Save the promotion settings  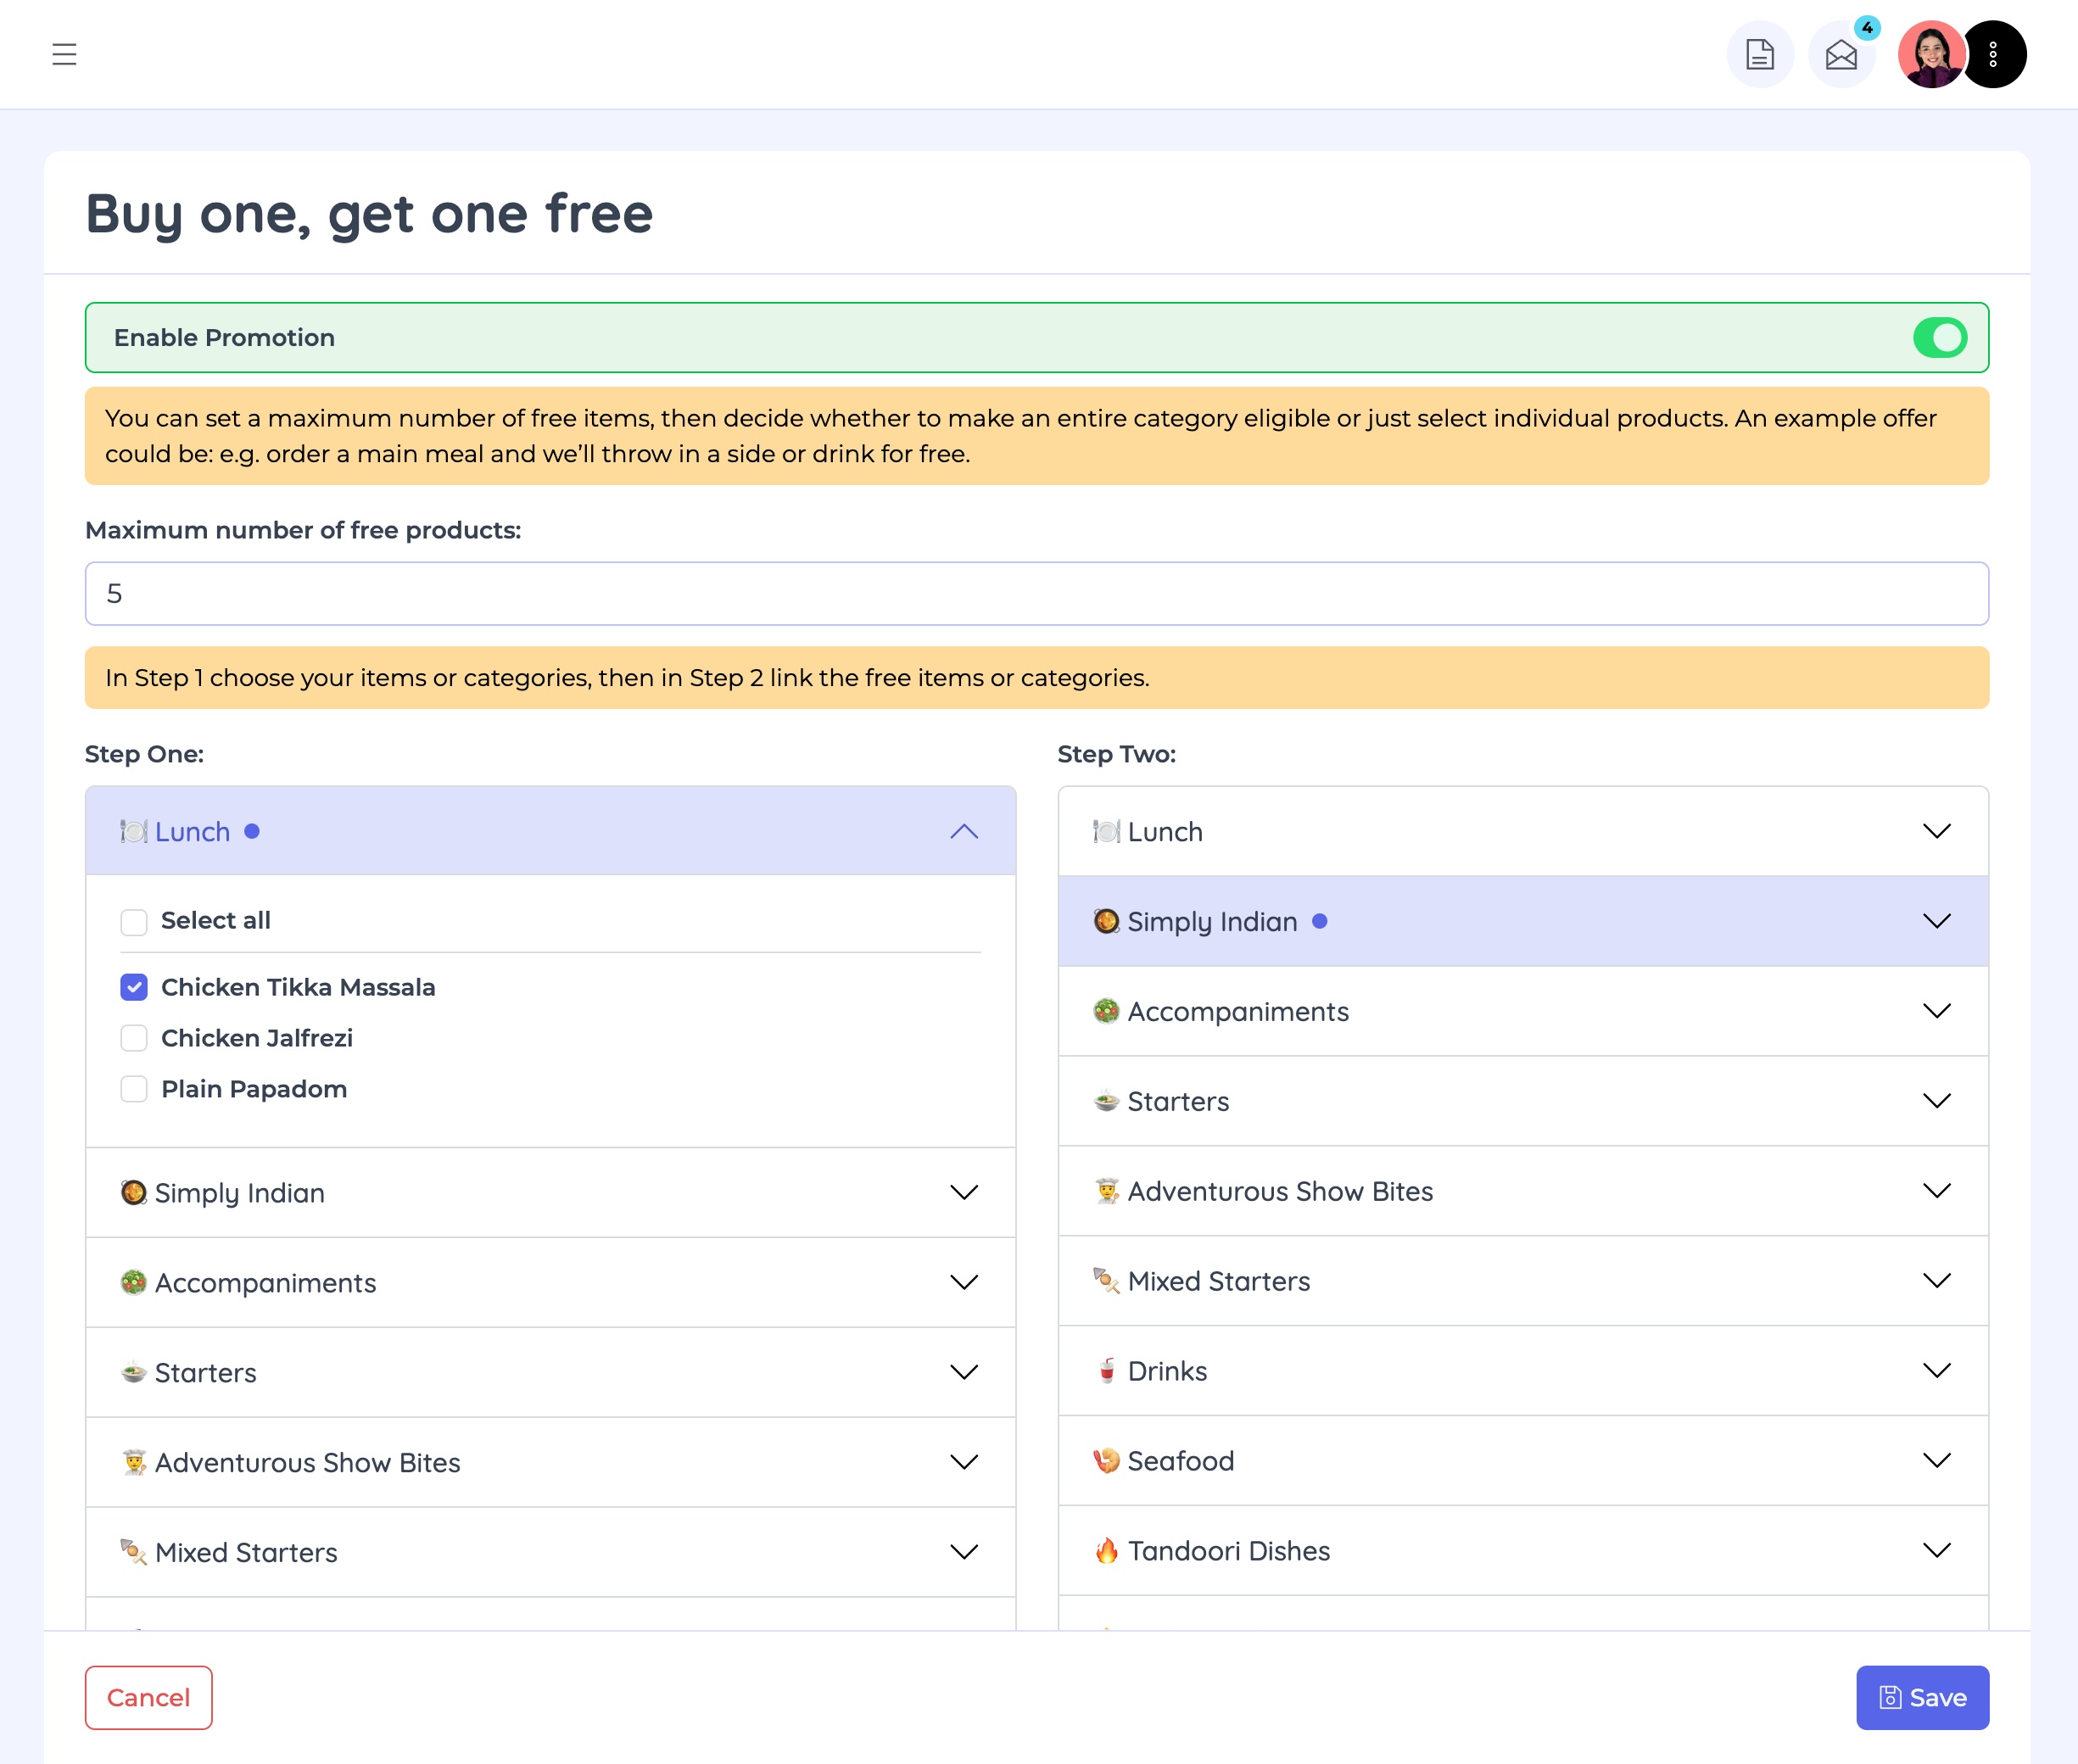click(x=1921, y=1697)
